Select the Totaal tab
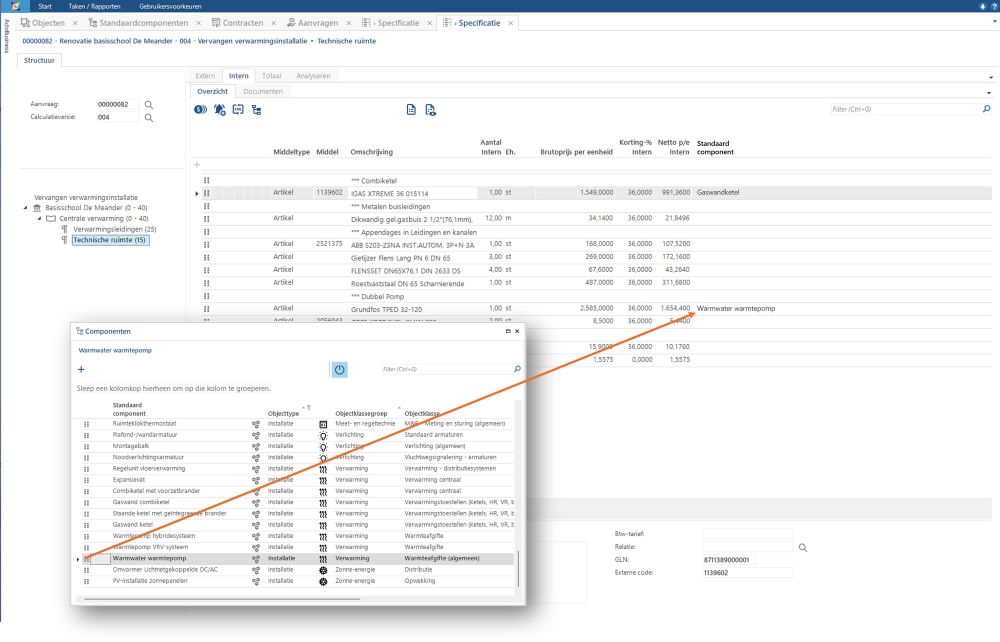This screenshot has height=642, width=1000. (272, 76)
